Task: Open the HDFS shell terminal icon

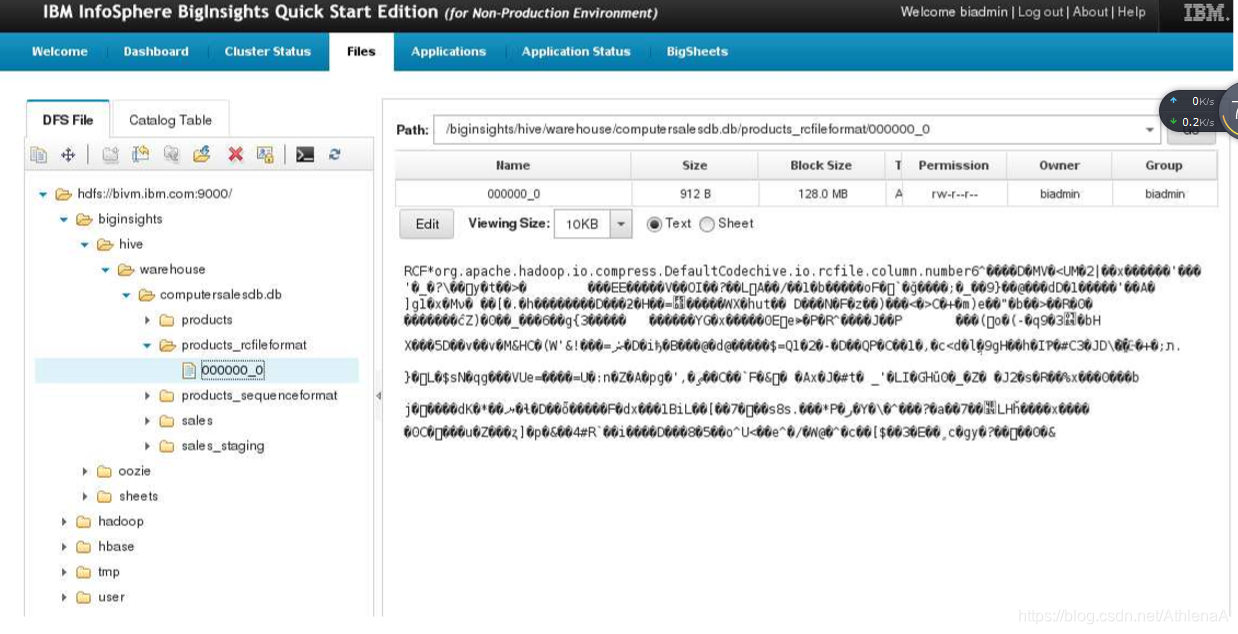Action: click(305, 155)
